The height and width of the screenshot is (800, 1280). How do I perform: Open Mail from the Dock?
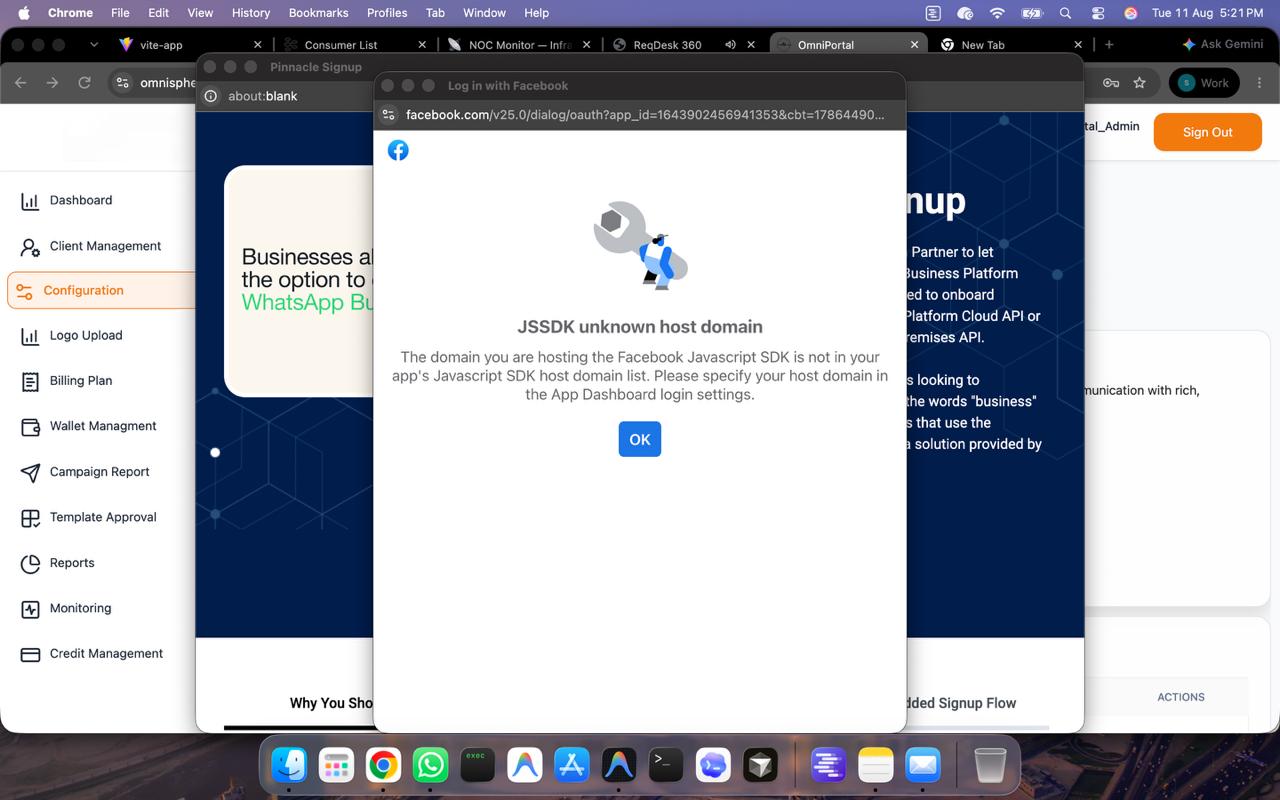click(922, 765)
